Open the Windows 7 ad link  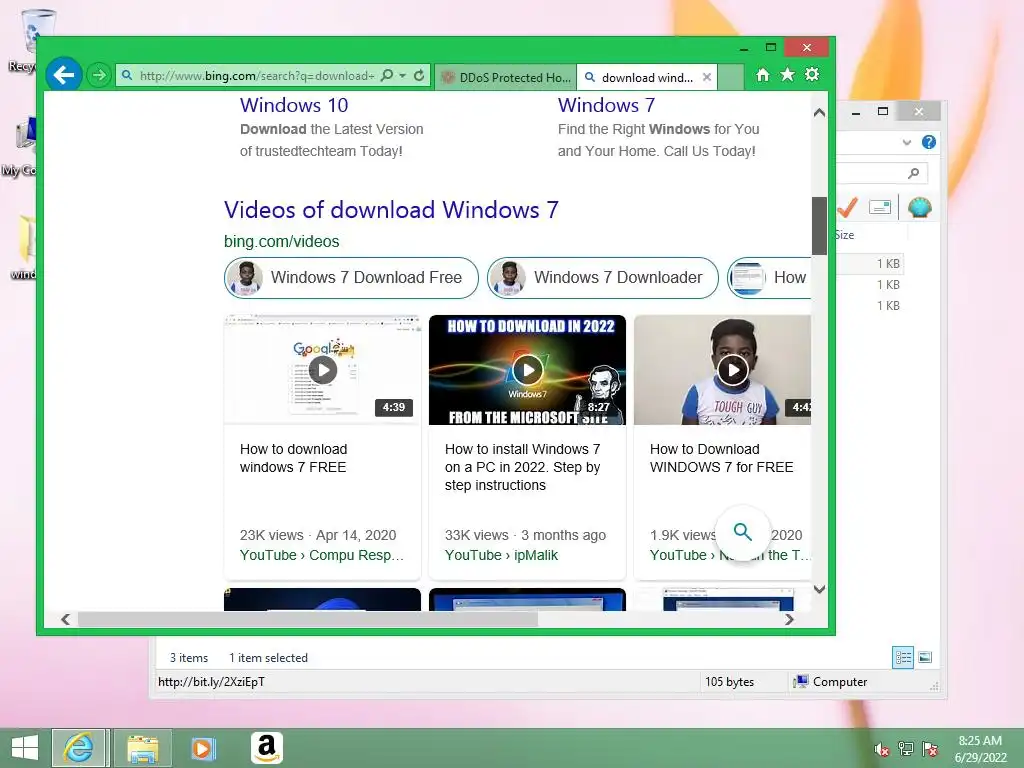pos(606,105)
